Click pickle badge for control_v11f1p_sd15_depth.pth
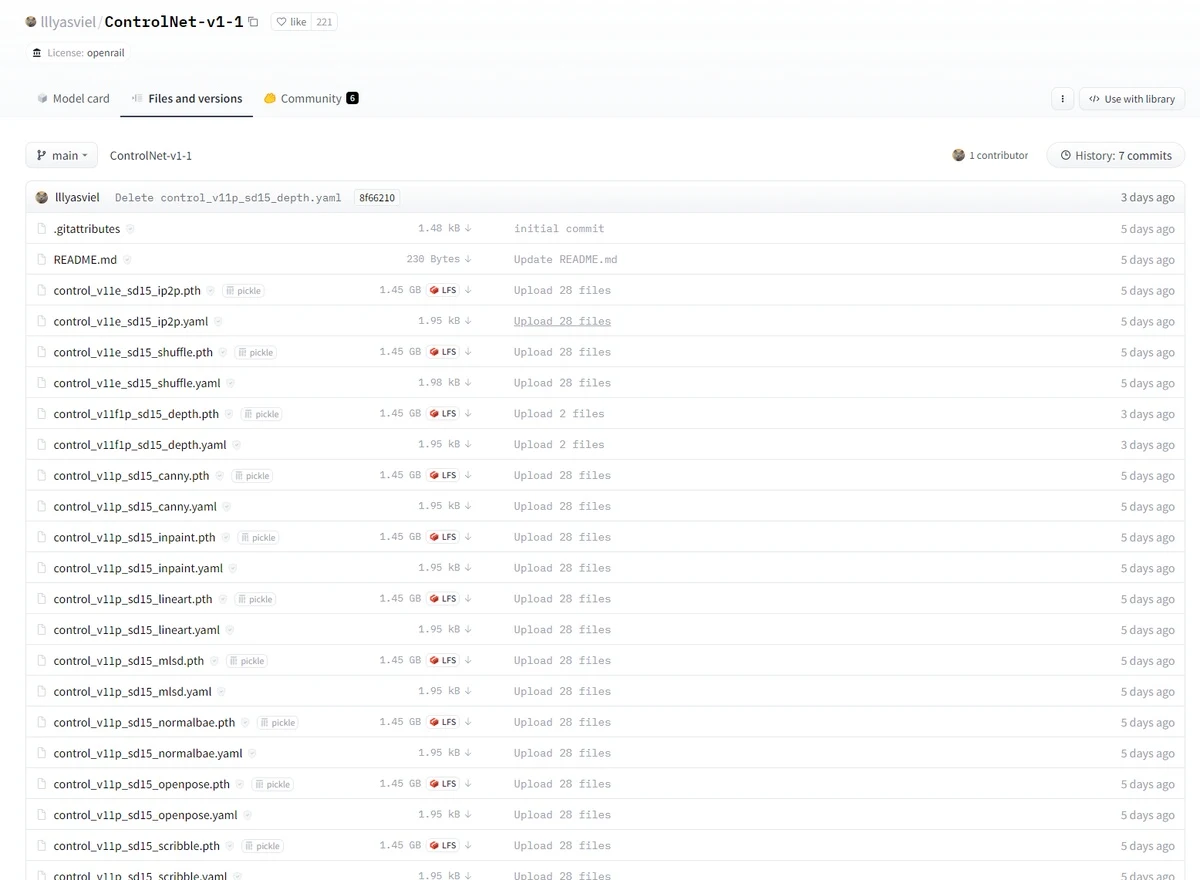This screenshot has height=880, width=1200. click(261, 414)
